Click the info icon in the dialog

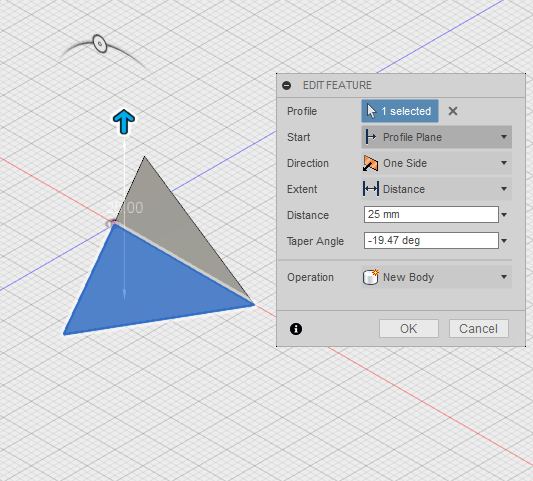[296, 329]
